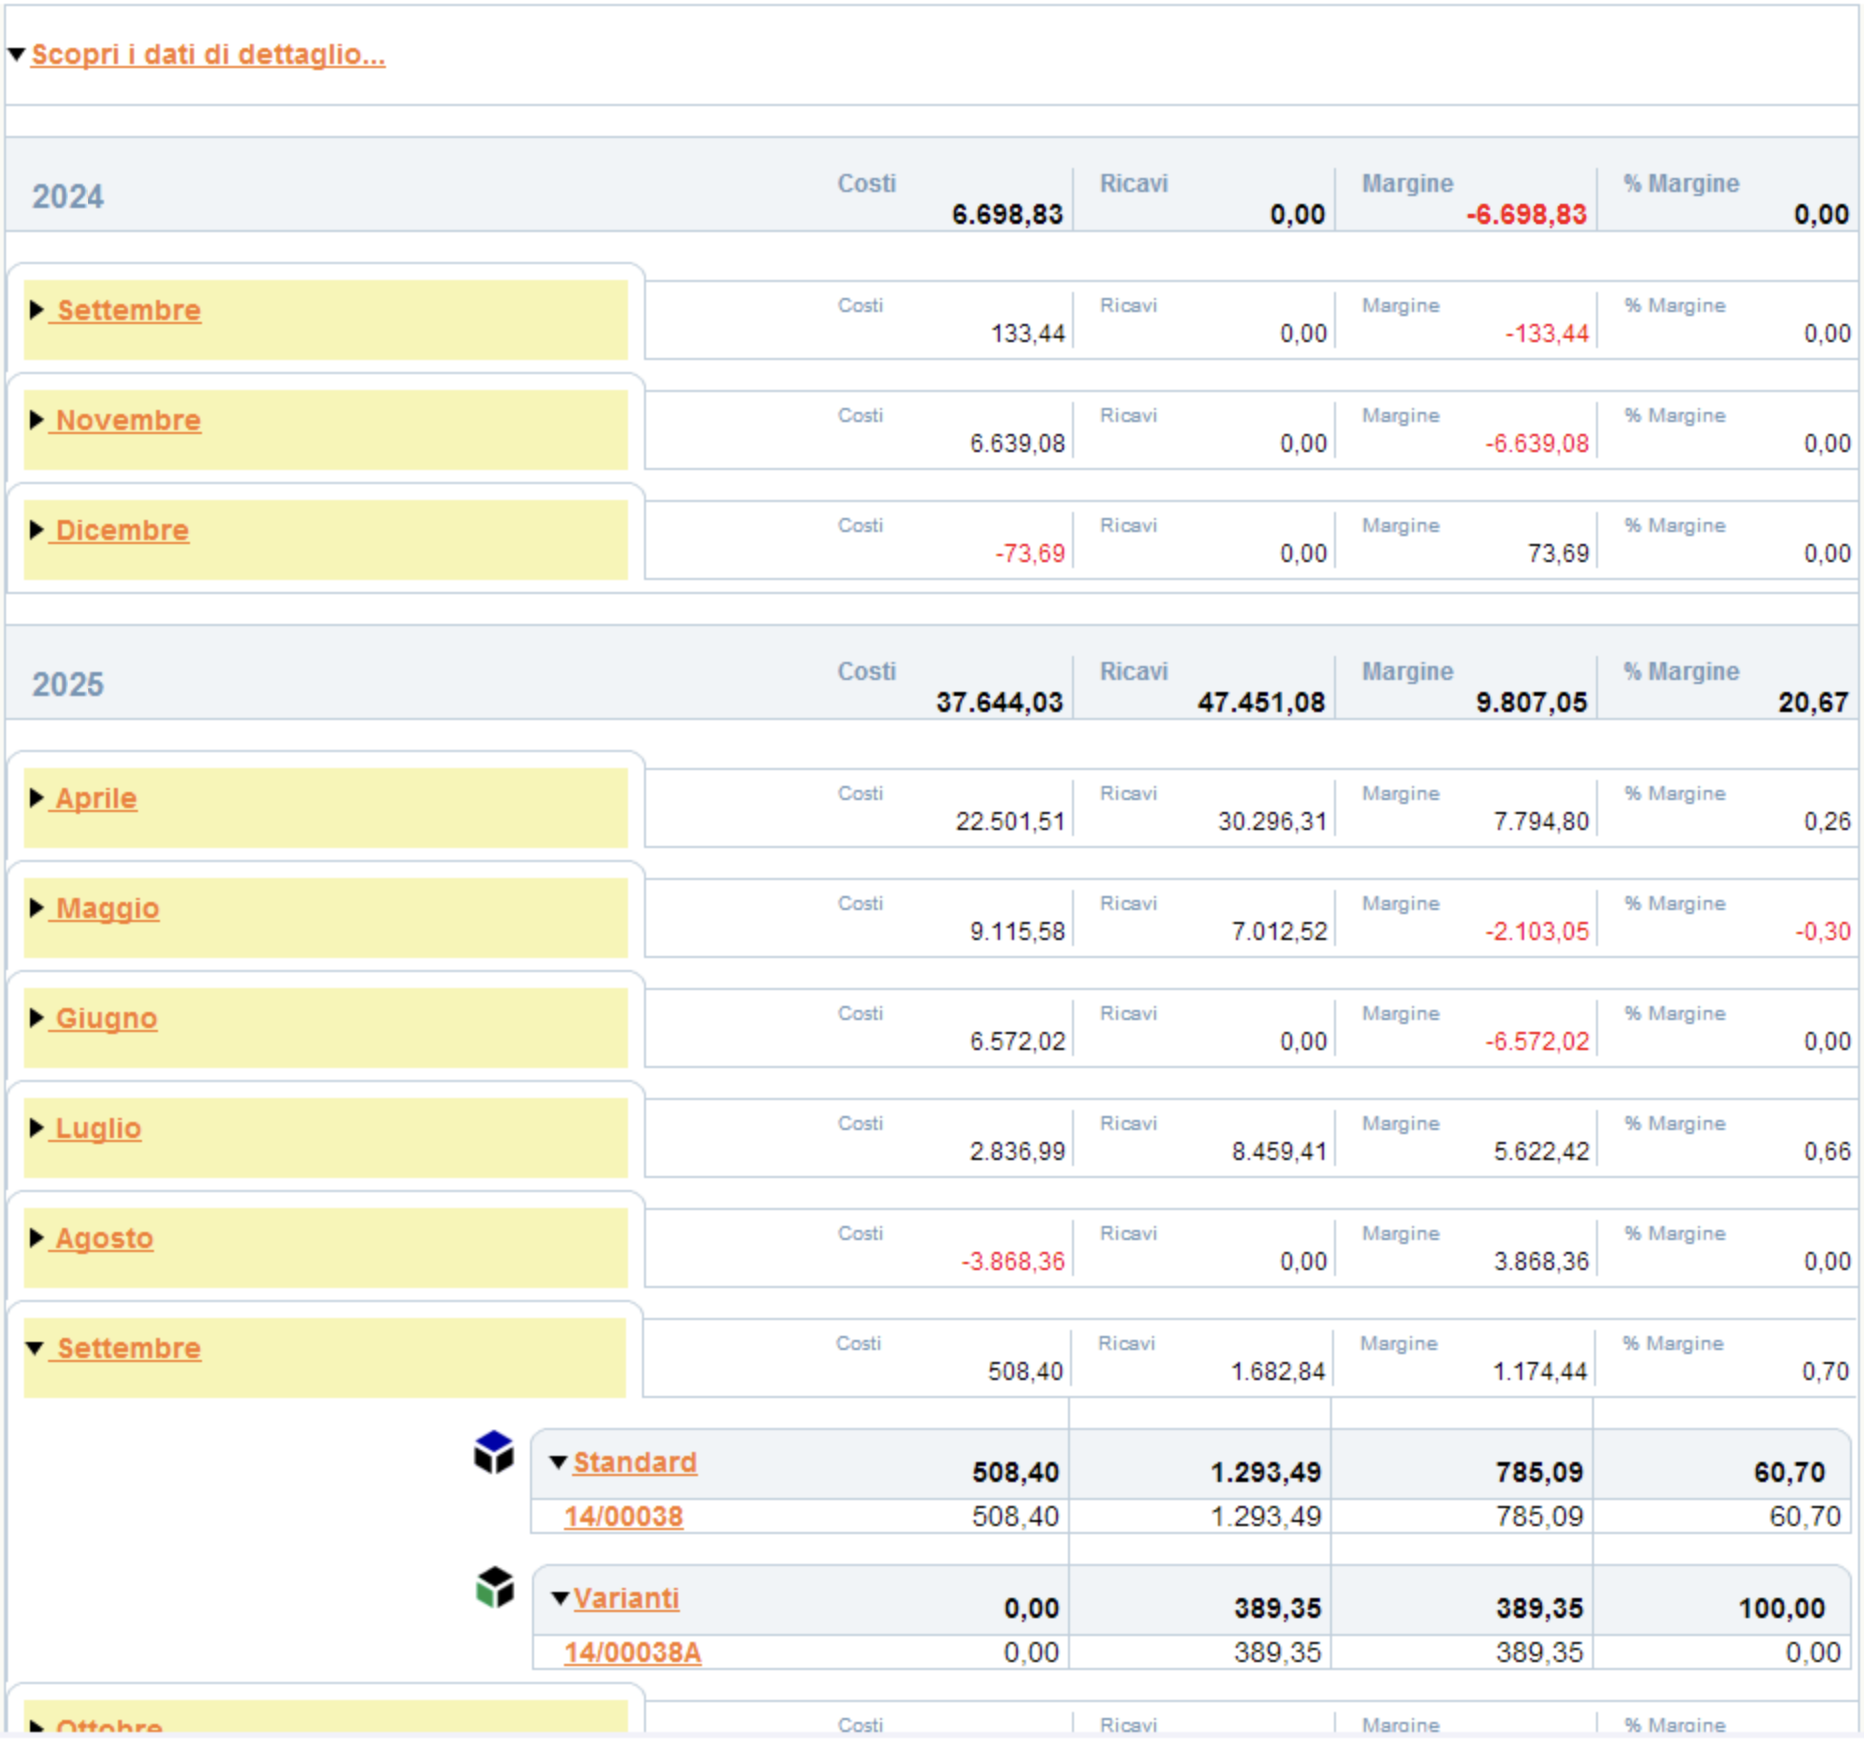Open the Luglio month link

[98, 1128]
